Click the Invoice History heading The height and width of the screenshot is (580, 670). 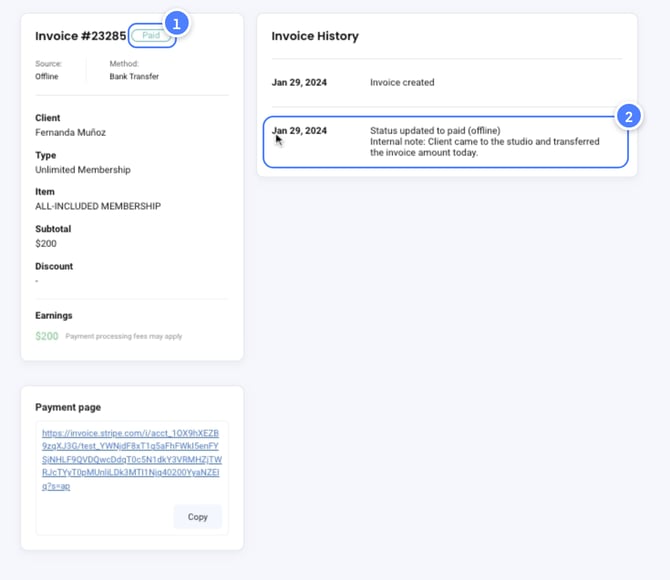click(315, 36)
